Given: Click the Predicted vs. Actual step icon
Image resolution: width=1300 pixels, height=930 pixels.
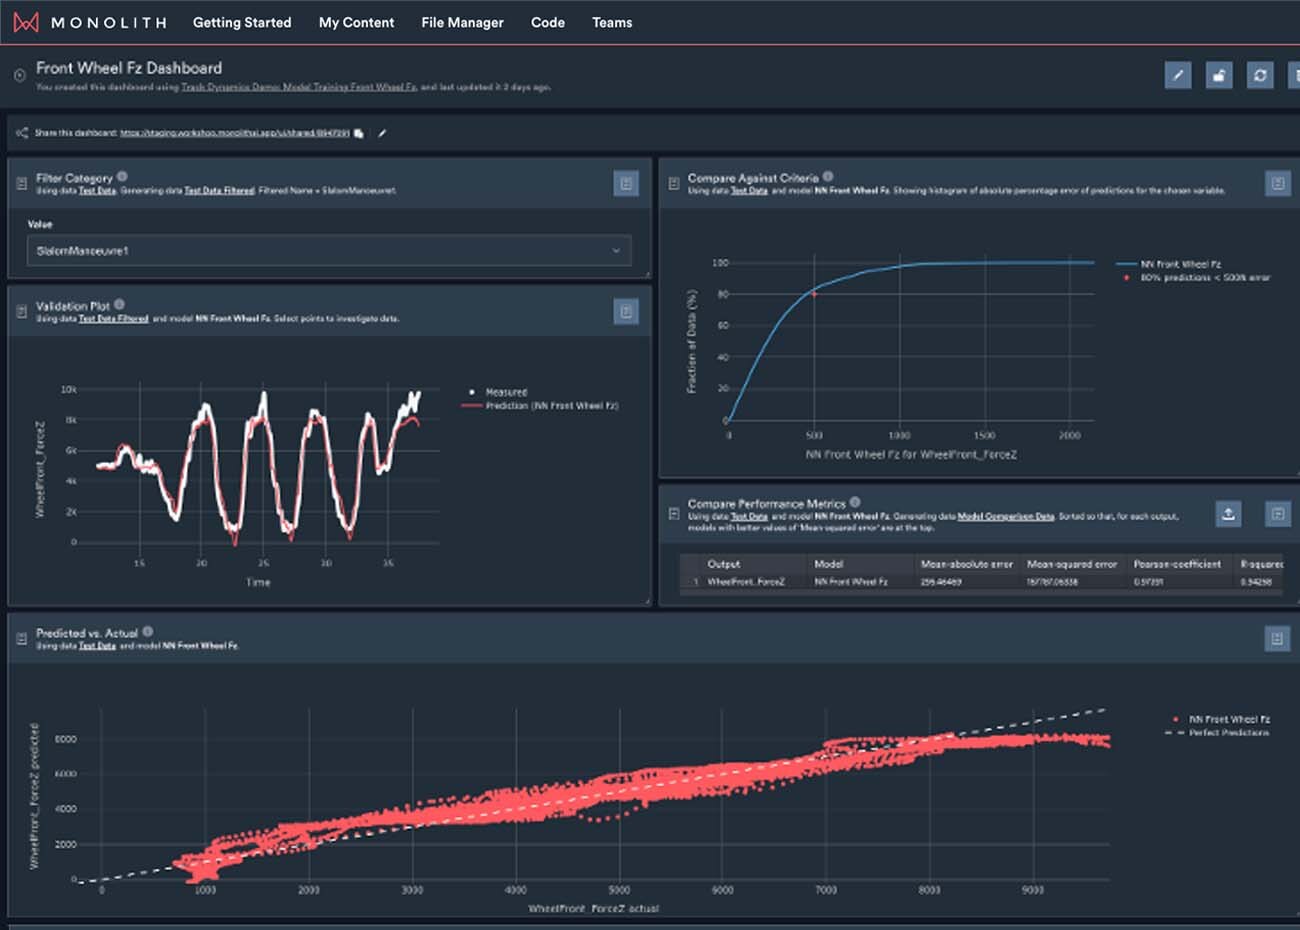Looking at the screenshot, I should coord(21,639).
